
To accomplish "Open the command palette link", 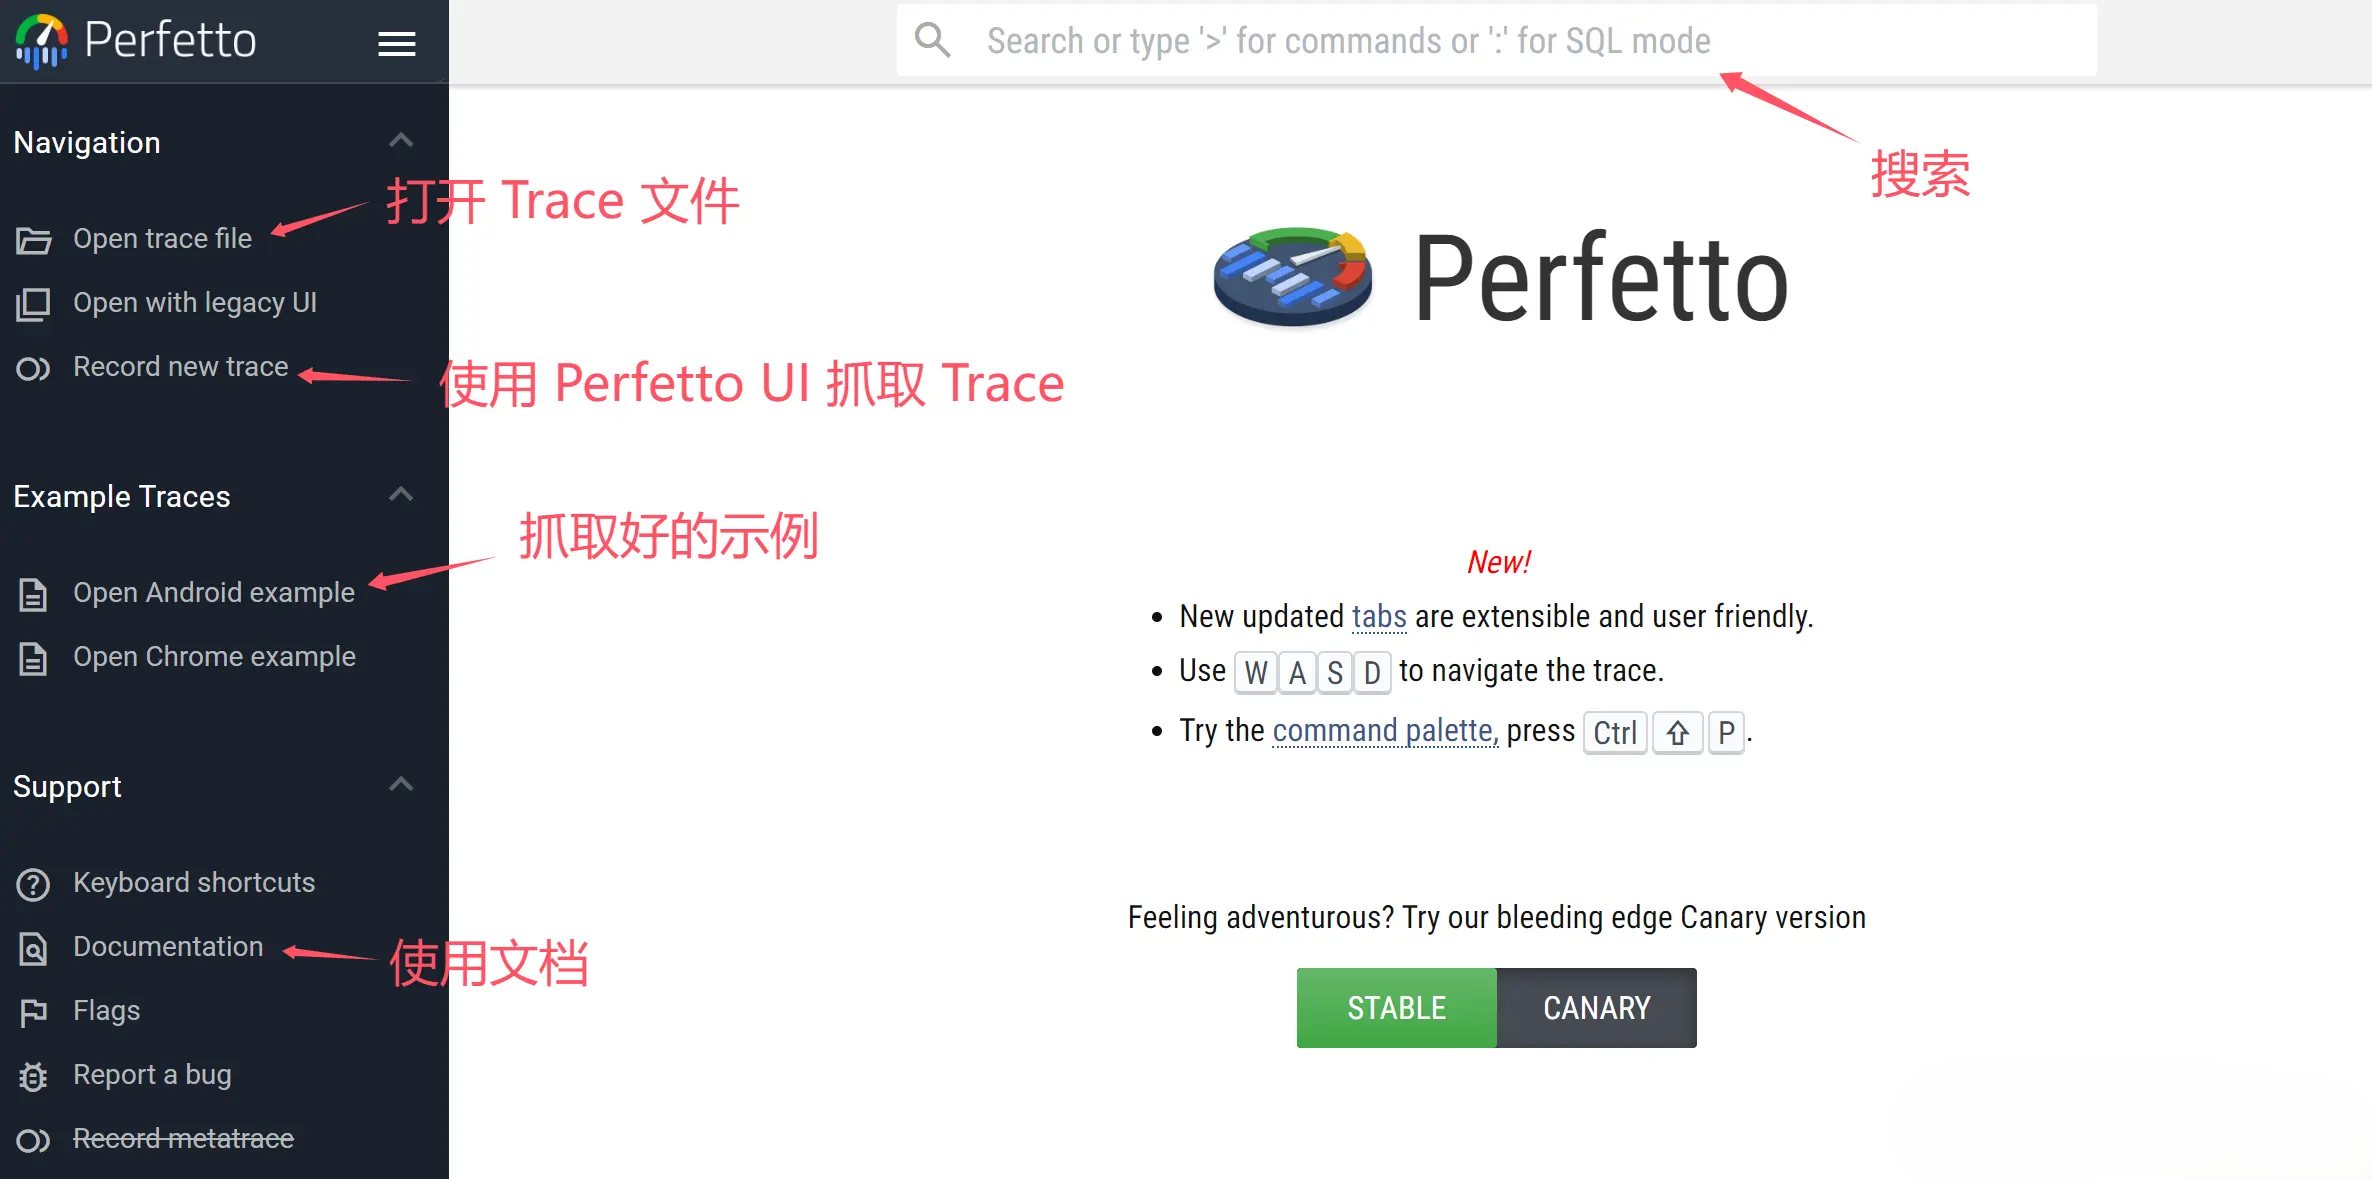I will click(1384, 731).
